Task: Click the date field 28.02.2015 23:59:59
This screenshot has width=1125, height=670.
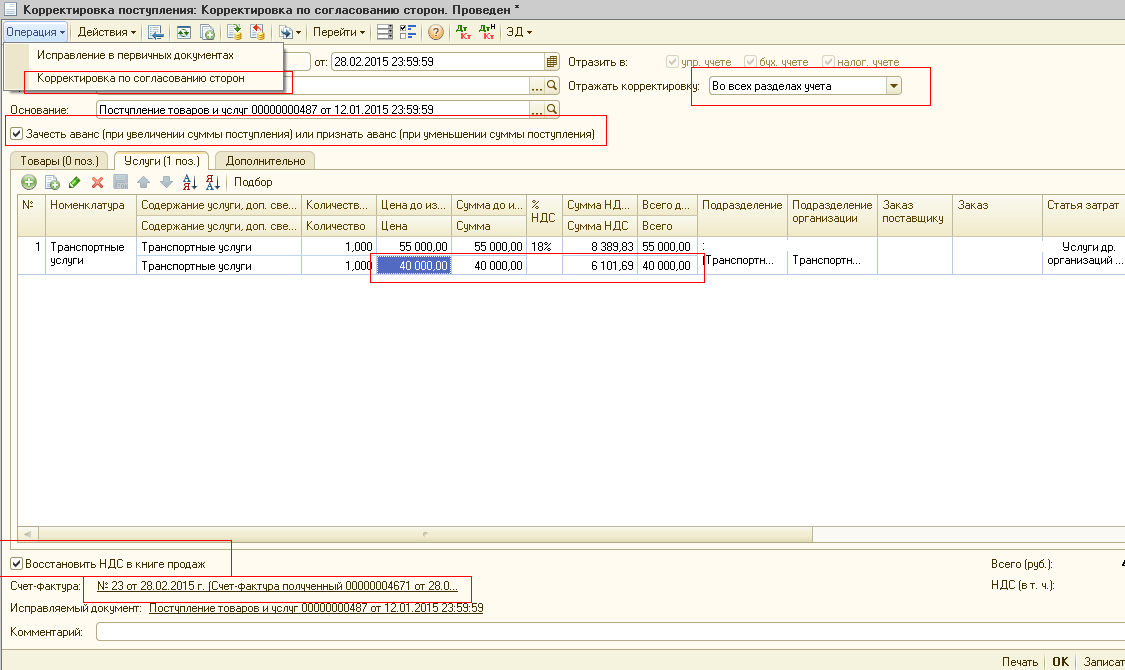Action: coord(438,62)
